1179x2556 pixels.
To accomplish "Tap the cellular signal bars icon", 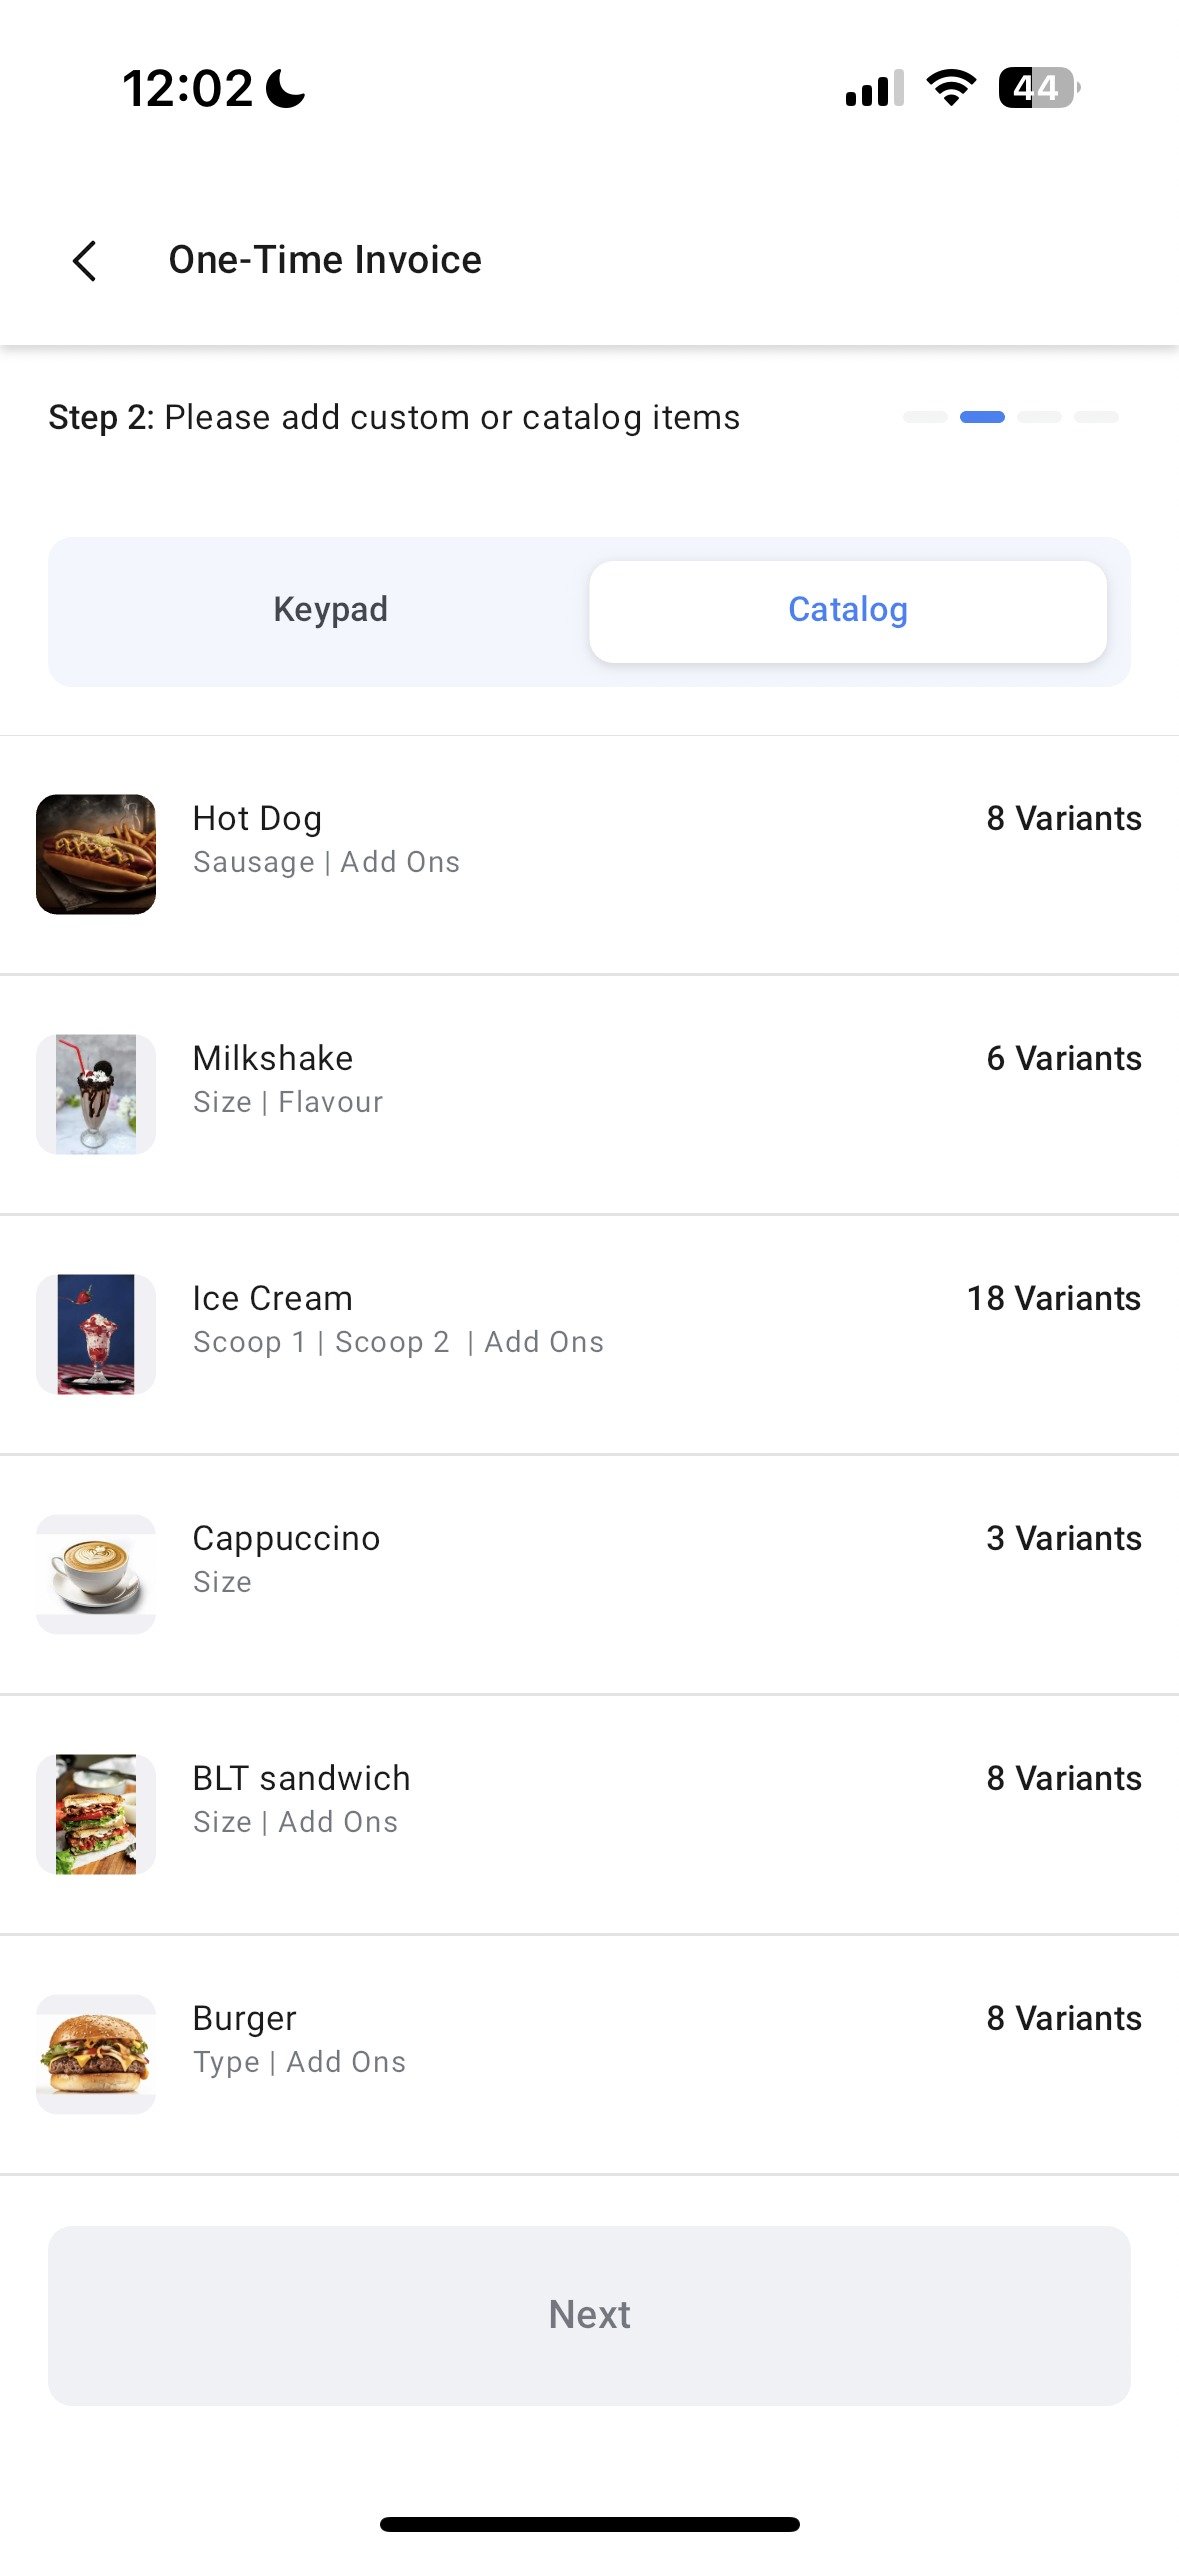I will [x=874, y=88].
